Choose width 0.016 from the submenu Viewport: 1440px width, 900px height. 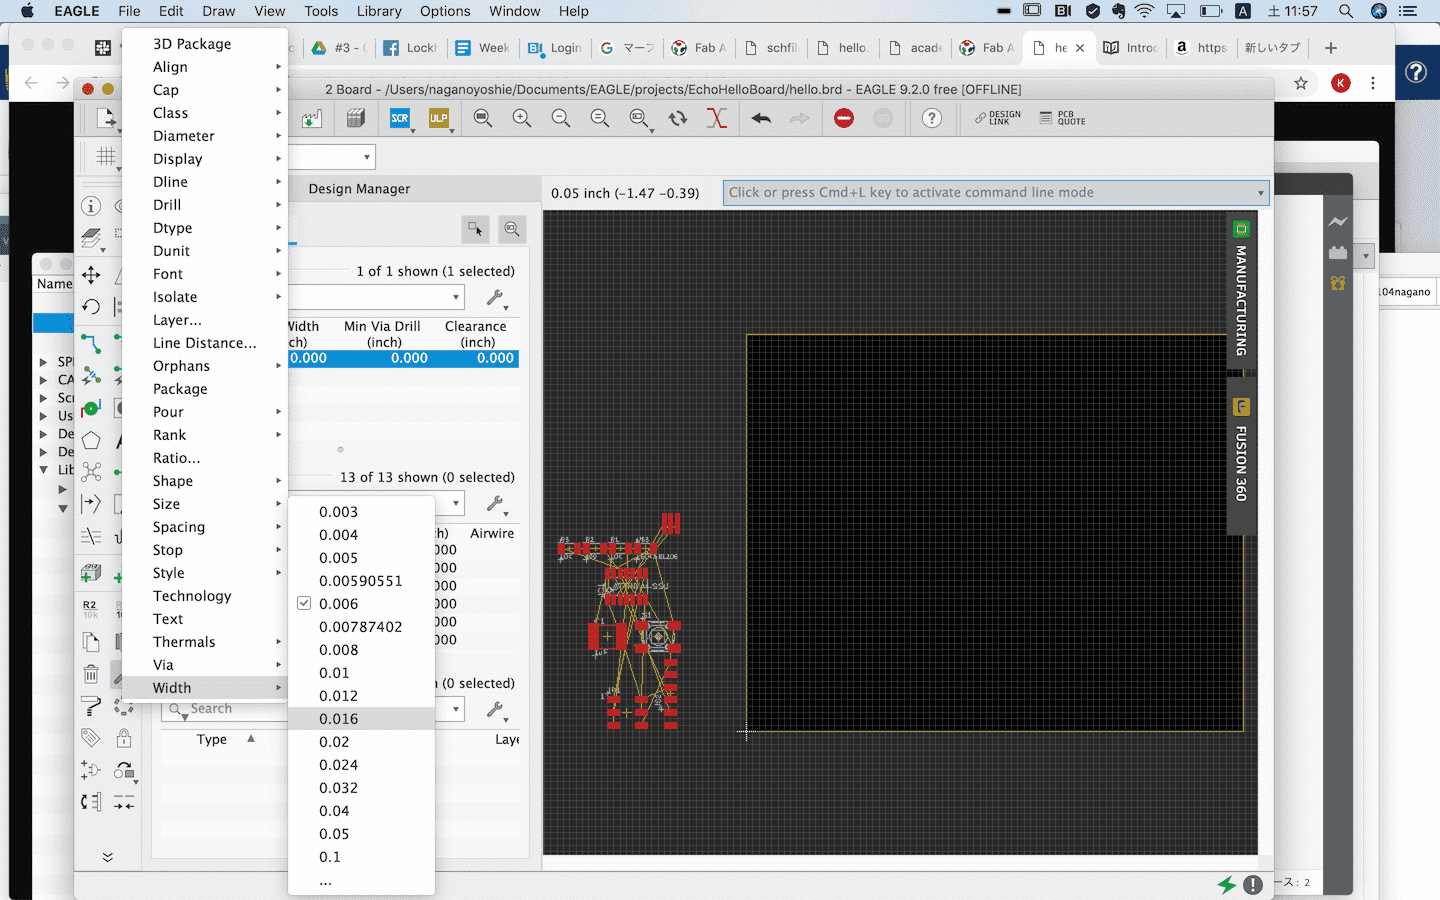(x=339, y=719)
